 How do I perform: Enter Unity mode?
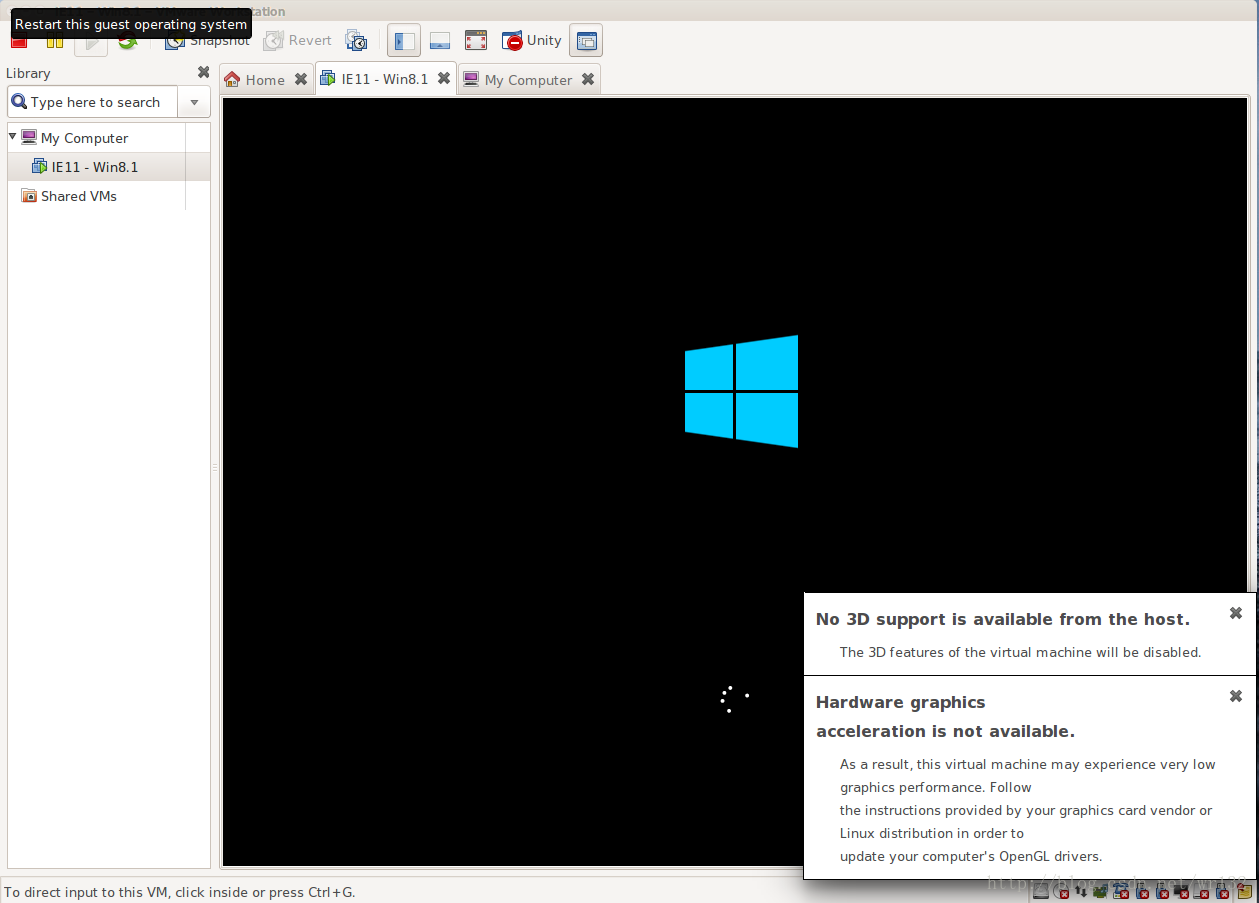tap(531, 40)
